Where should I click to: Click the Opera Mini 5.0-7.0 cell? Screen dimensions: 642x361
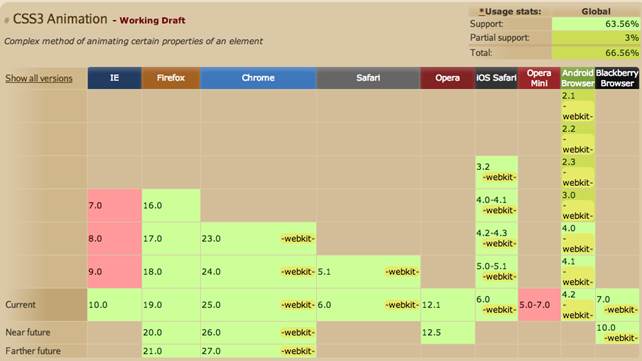point(539,305)
